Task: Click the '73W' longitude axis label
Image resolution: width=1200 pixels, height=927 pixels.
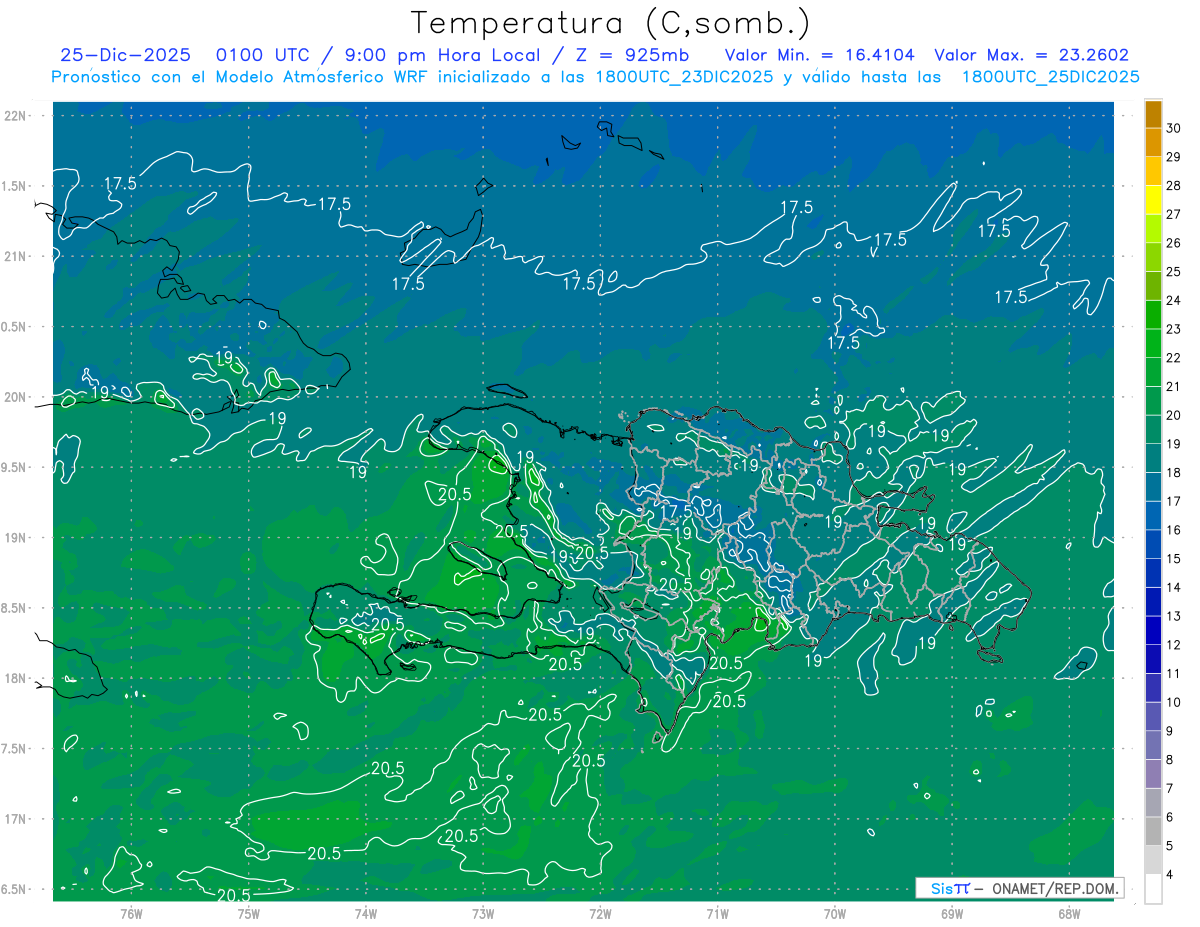Action: coord(483,914)
